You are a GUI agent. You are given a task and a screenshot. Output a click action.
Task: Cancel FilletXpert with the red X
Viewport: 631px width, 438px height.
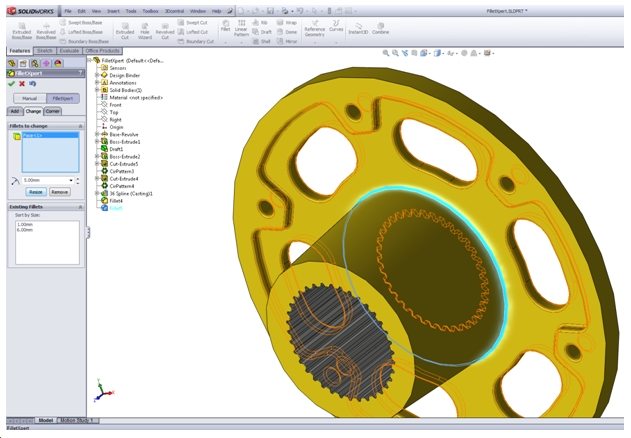coord(22,84)
